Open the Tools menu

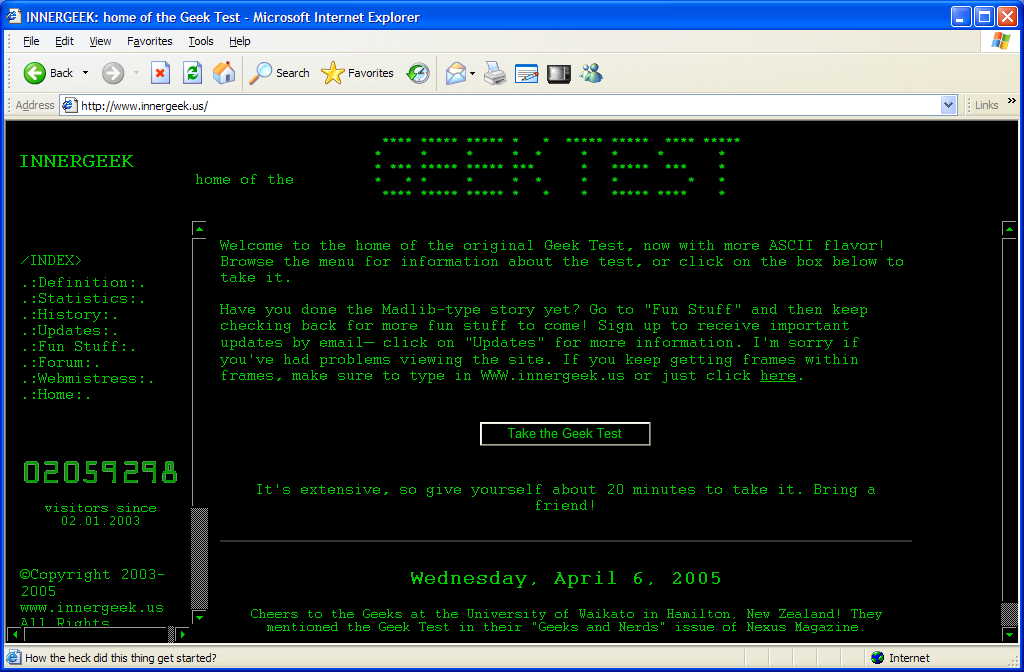201,41
